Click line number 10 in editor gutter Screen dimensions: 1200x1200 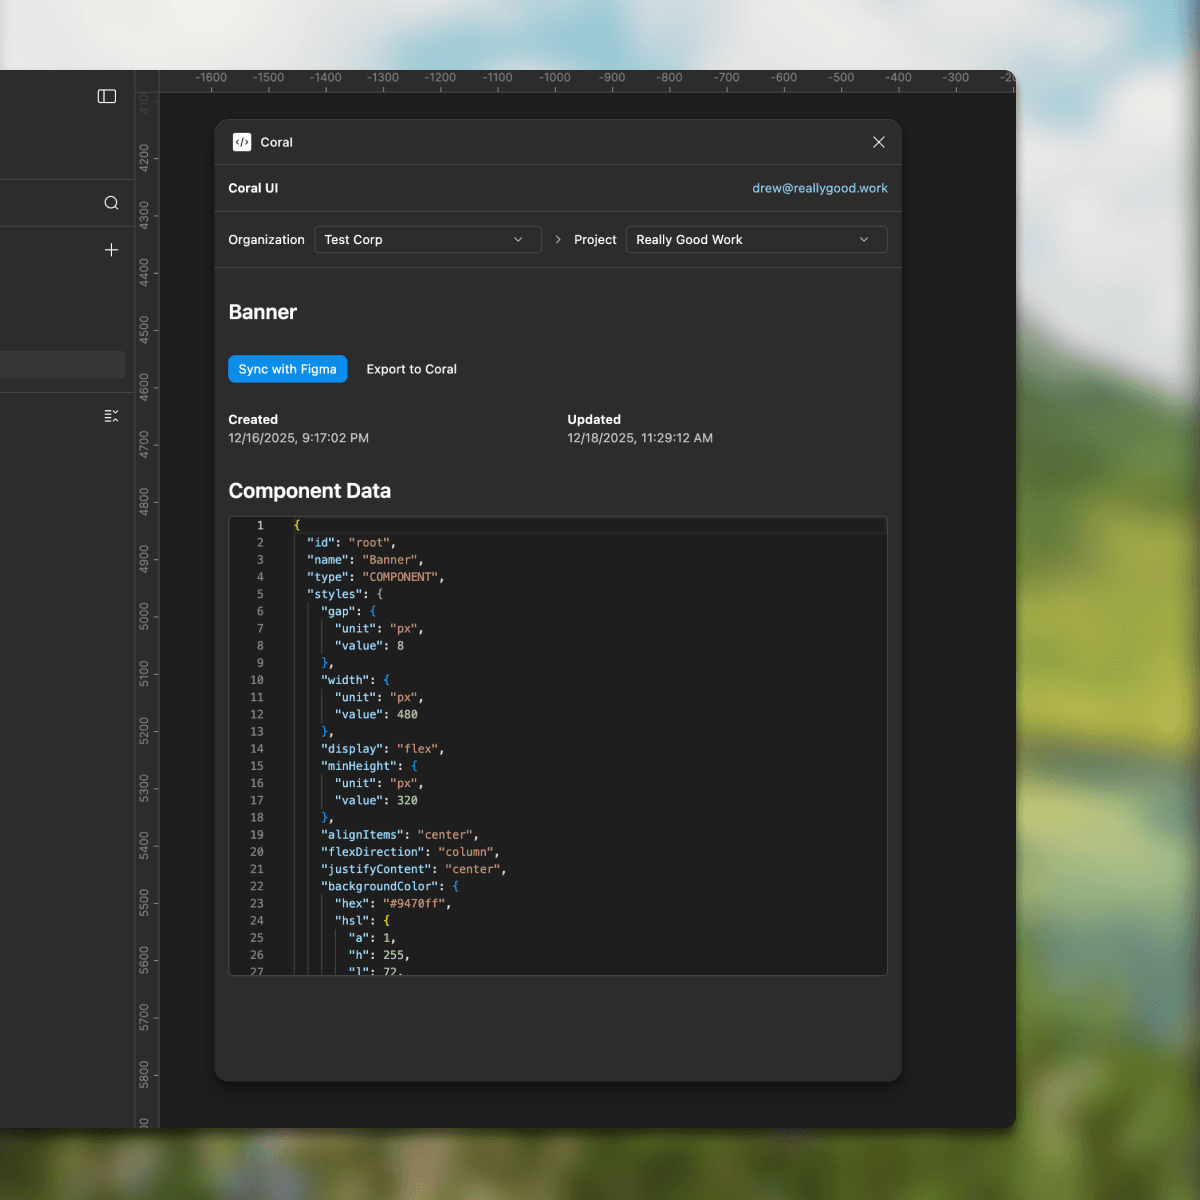257,680
